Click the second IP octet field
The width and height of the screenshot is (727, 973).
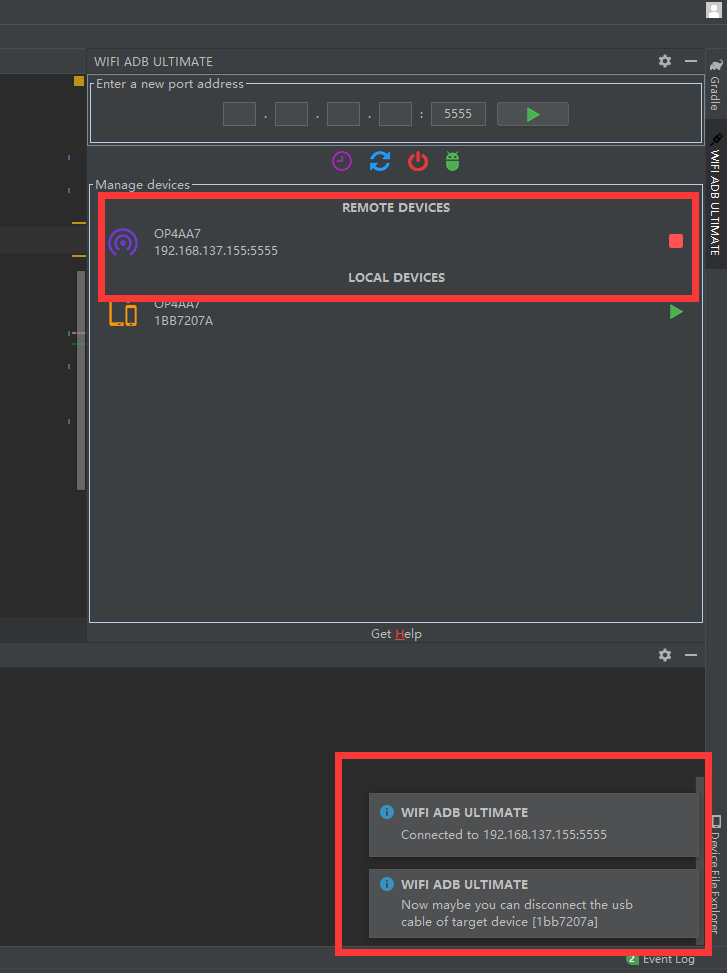[292, 114]
